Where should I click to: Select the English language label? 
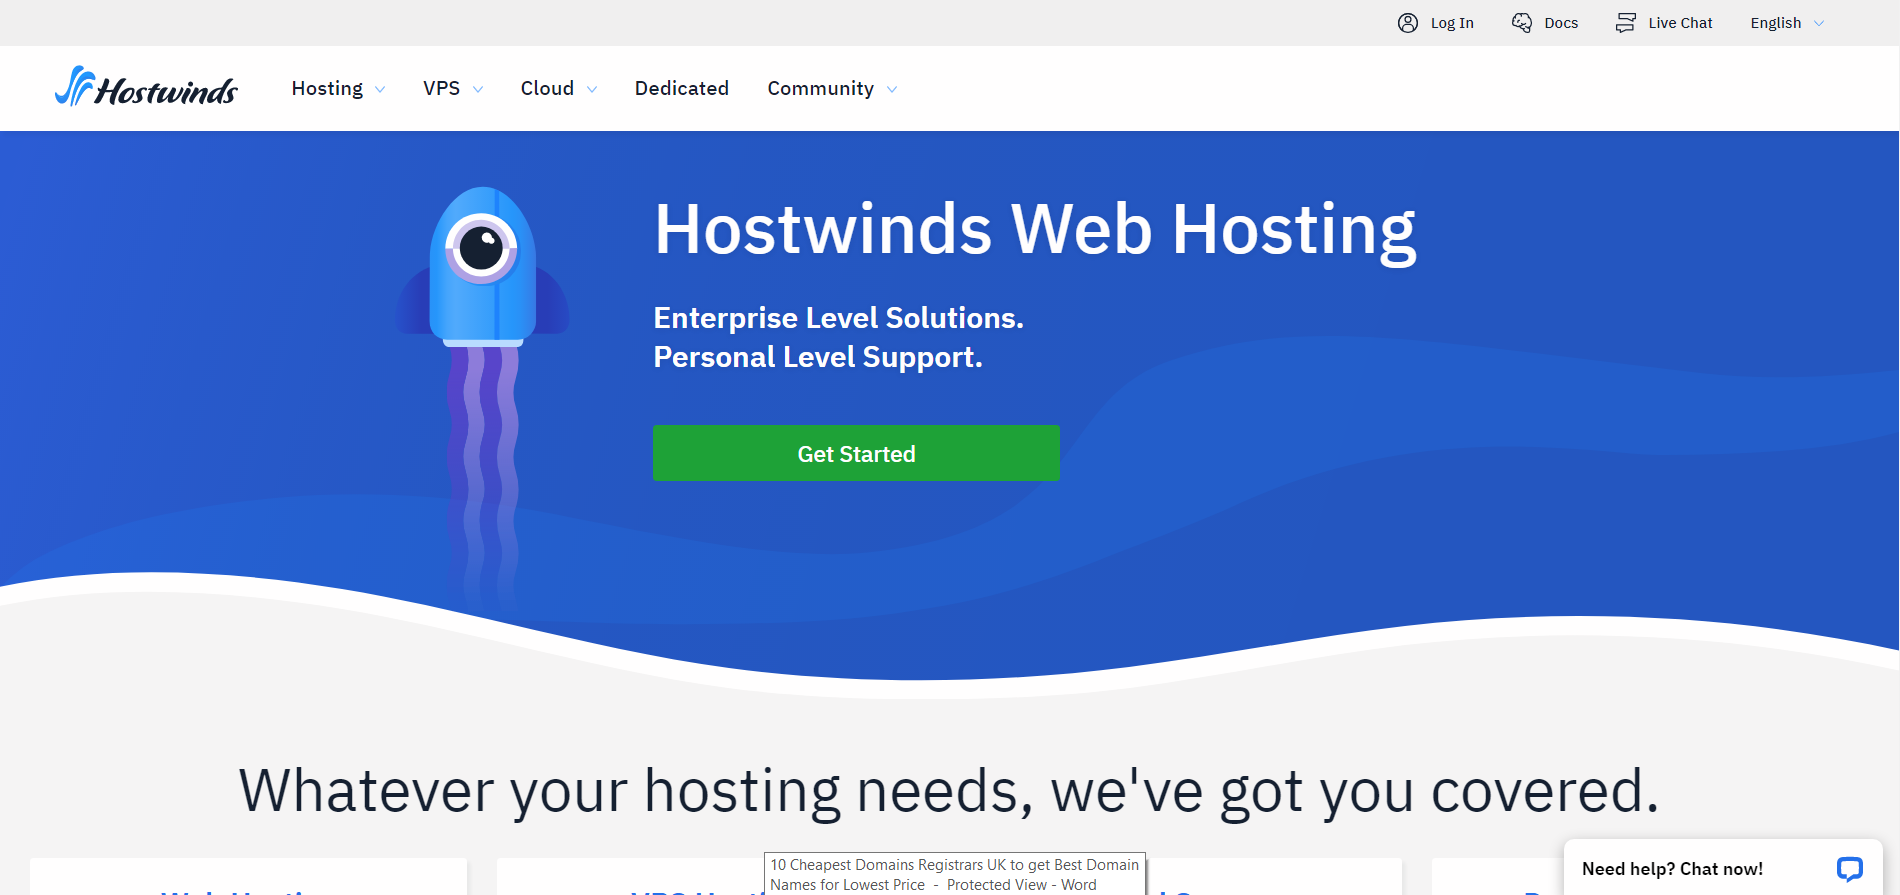(x=1776, y=23)
